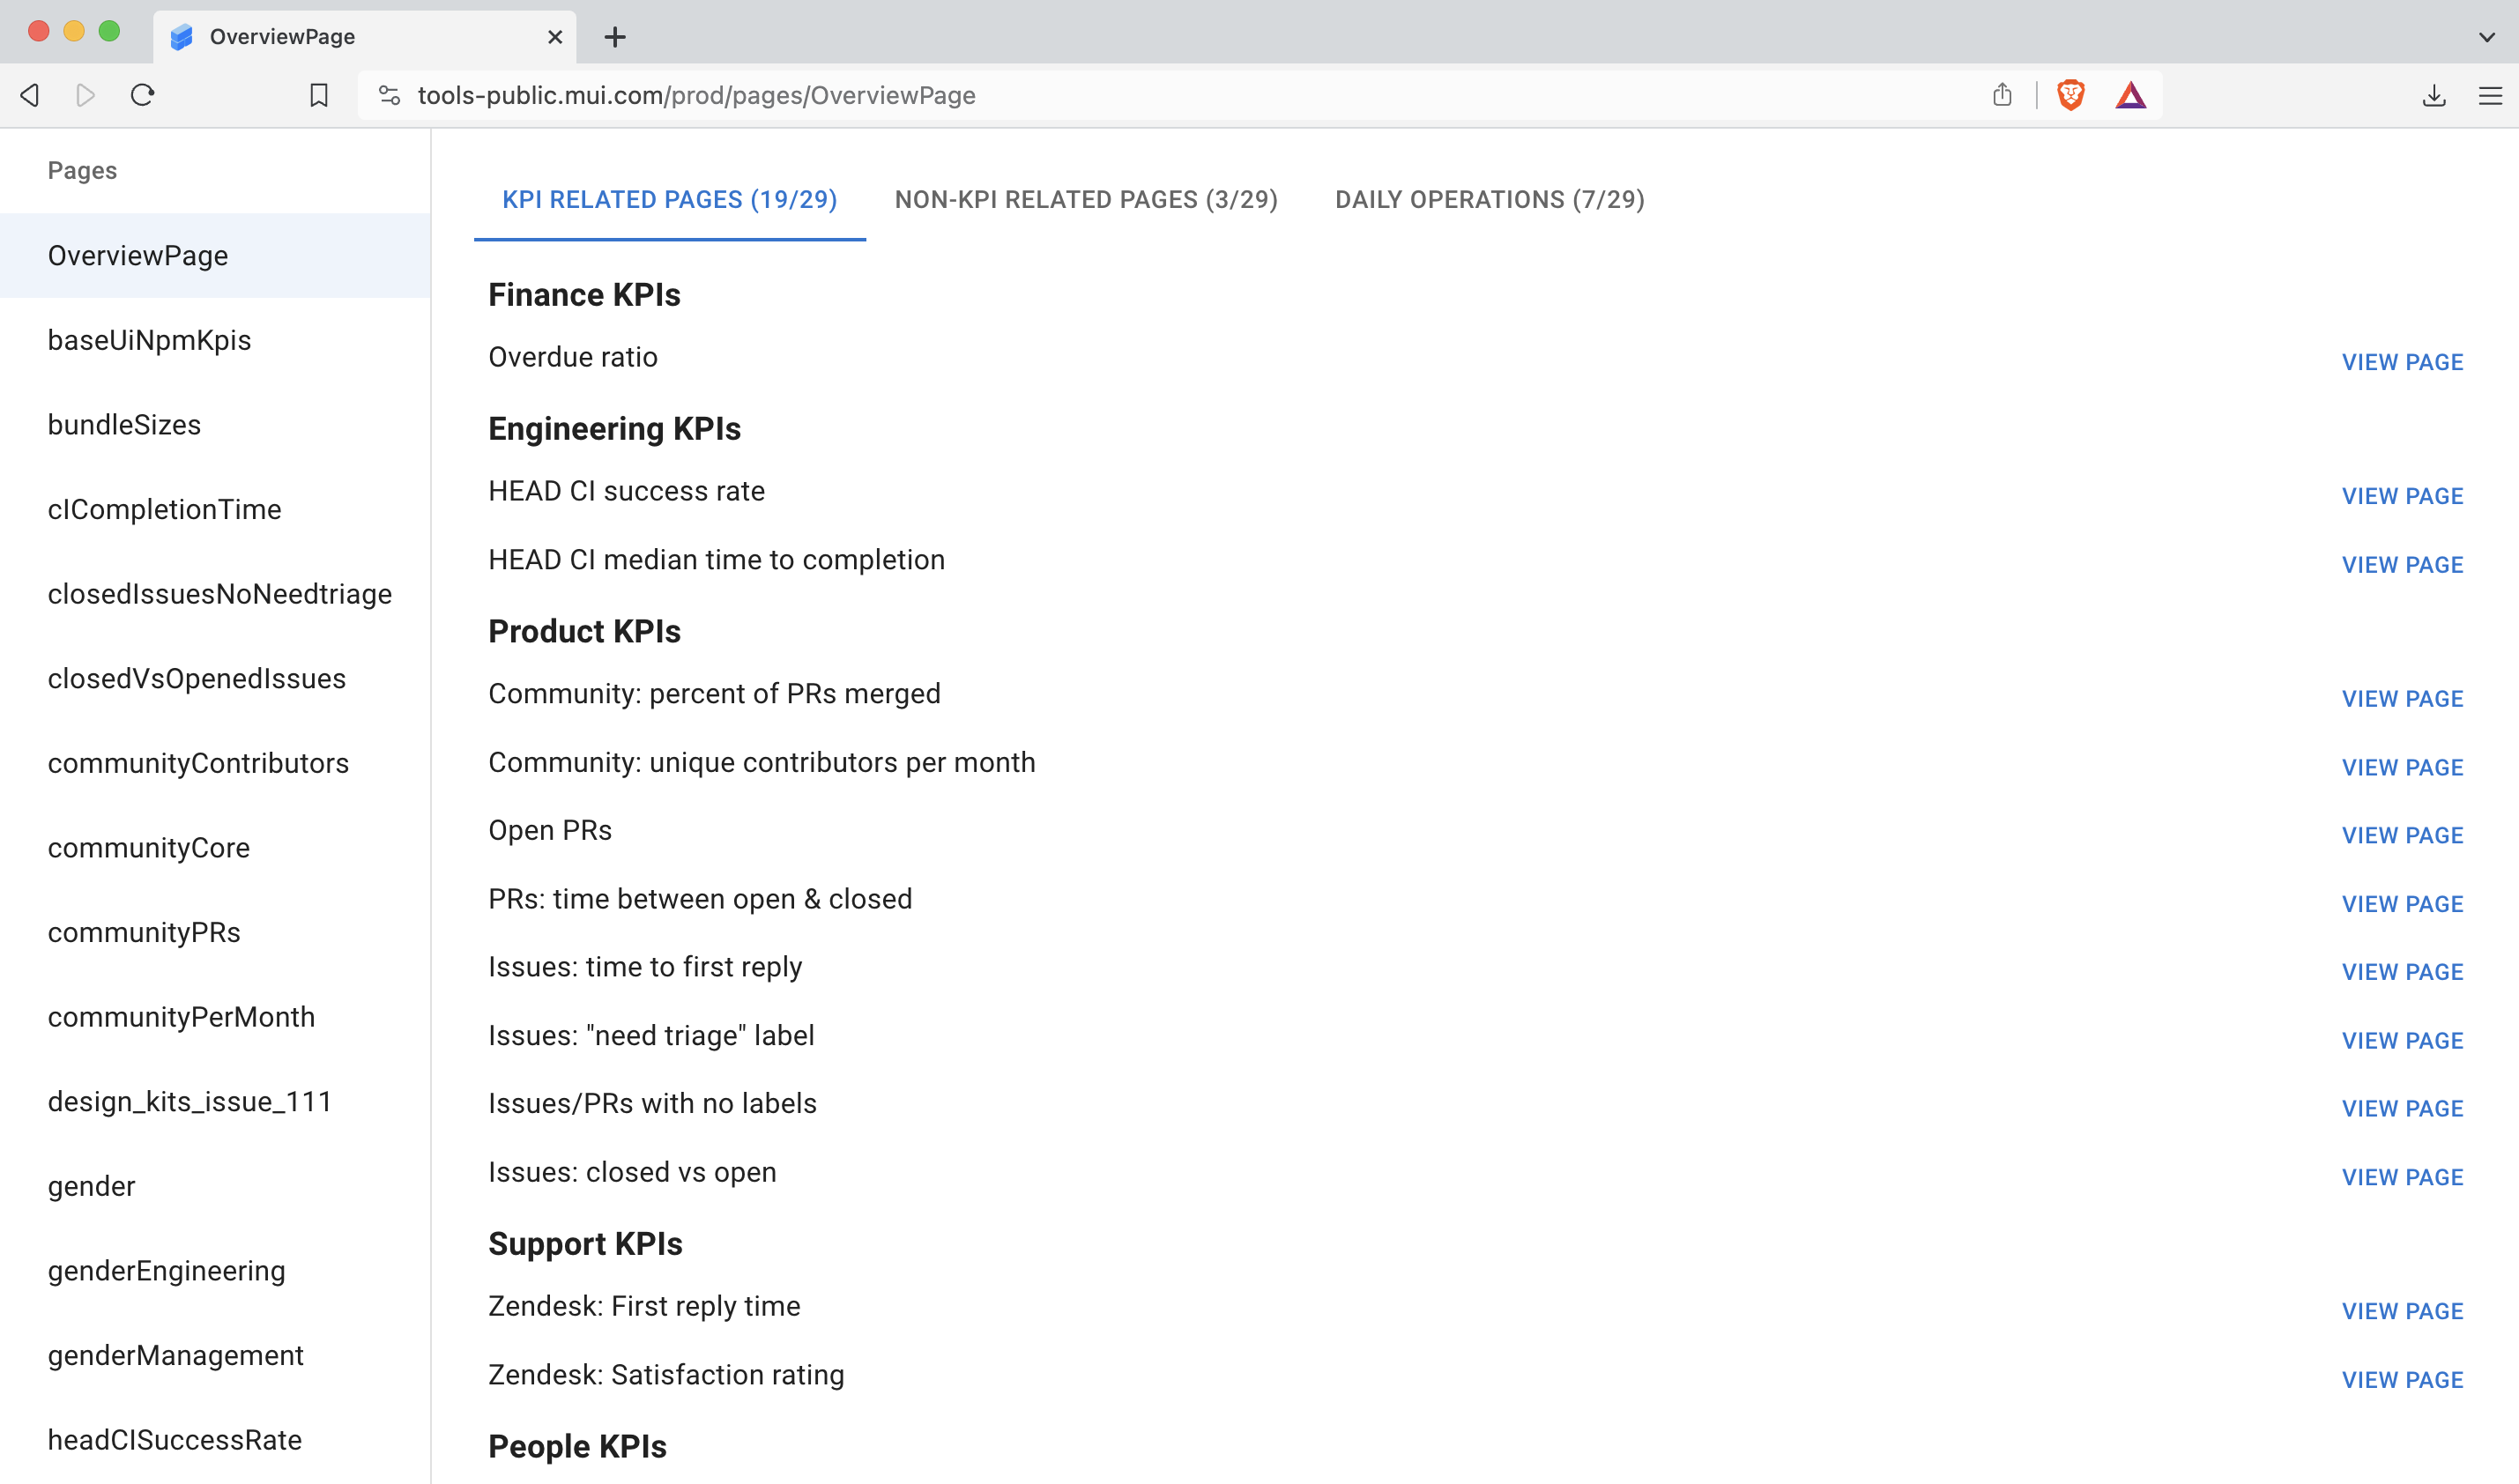Select baseUiNpmKpis in the Pages sidebar
Screen dimensions: 2519x1484
point(150,340)
